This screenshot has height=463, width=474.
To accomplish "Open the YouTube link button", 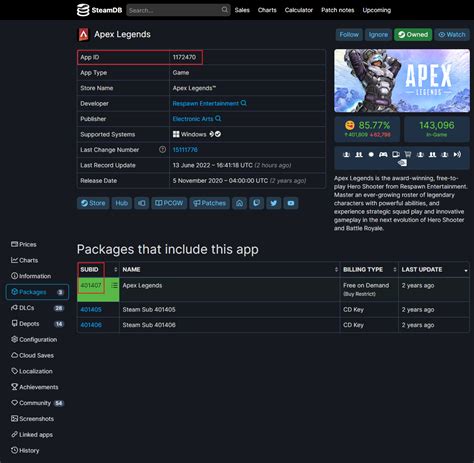I will (x=291, y=203).
